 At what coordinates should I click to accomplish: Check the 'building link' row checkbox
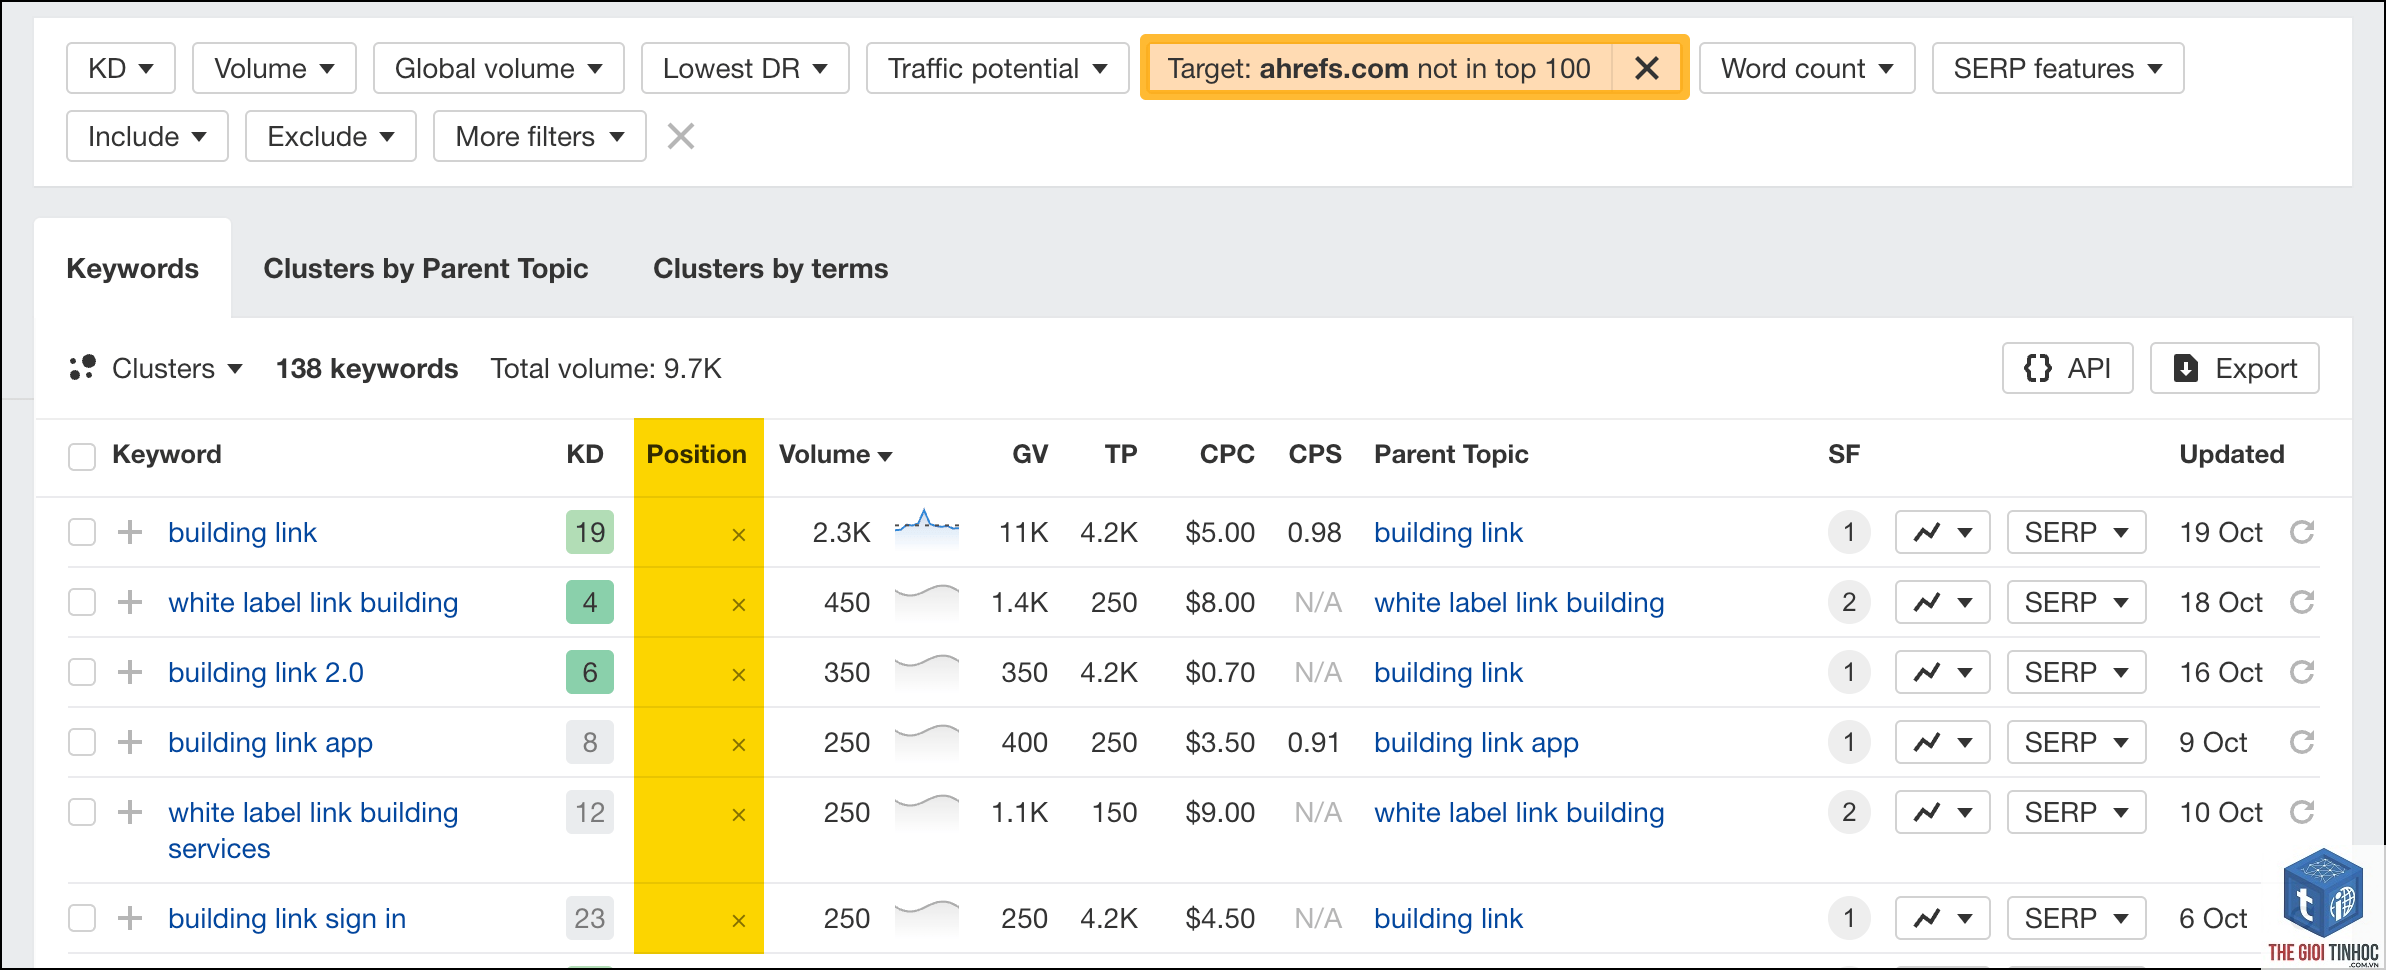click(82, 532)
